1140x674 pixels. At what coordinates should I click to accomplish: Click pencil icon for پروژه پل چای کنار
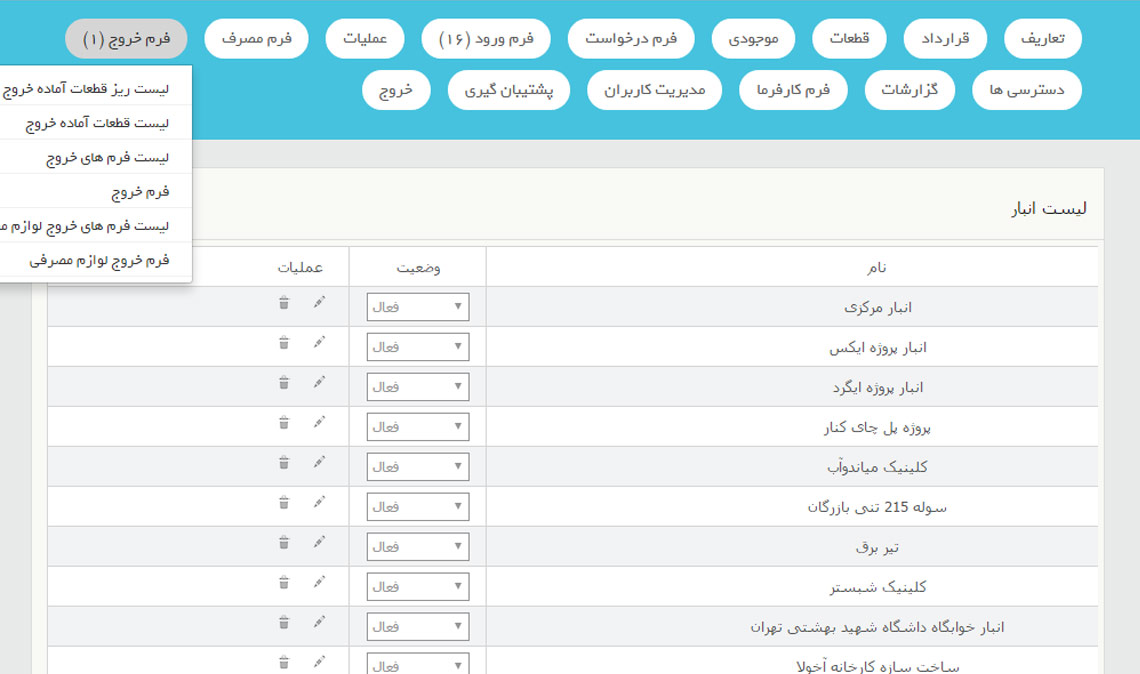click(319, 422)
